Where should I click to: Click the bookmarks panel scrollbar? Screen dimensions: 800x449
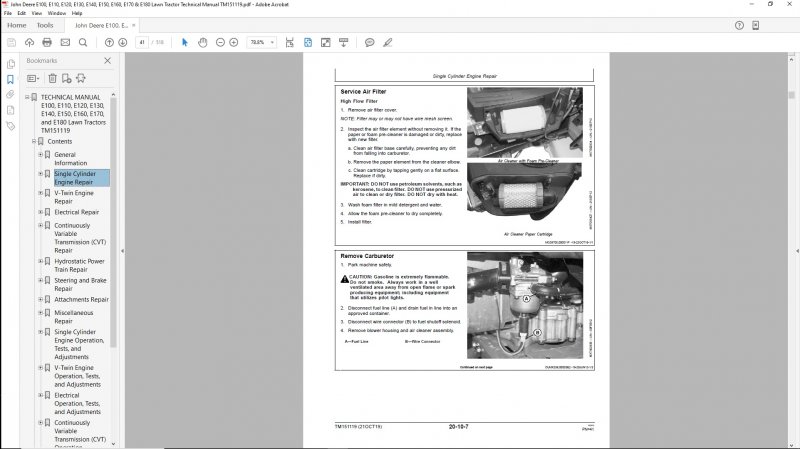(113, 222)
